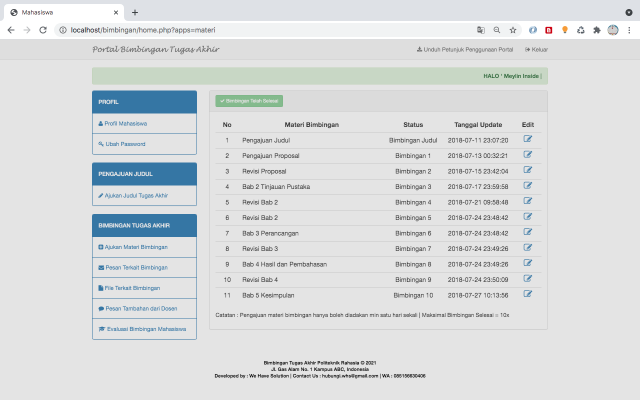Open Ajukan Judul Tugas Akhir
Image resolution: width=640 pixels, height=400 pixels.
(x=135, y=196)
